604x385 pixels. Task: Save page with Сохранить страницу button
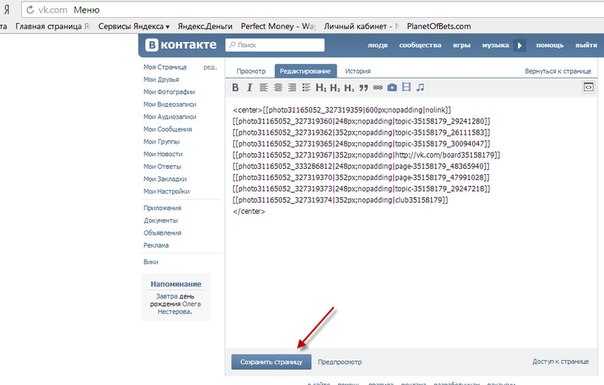271,362
